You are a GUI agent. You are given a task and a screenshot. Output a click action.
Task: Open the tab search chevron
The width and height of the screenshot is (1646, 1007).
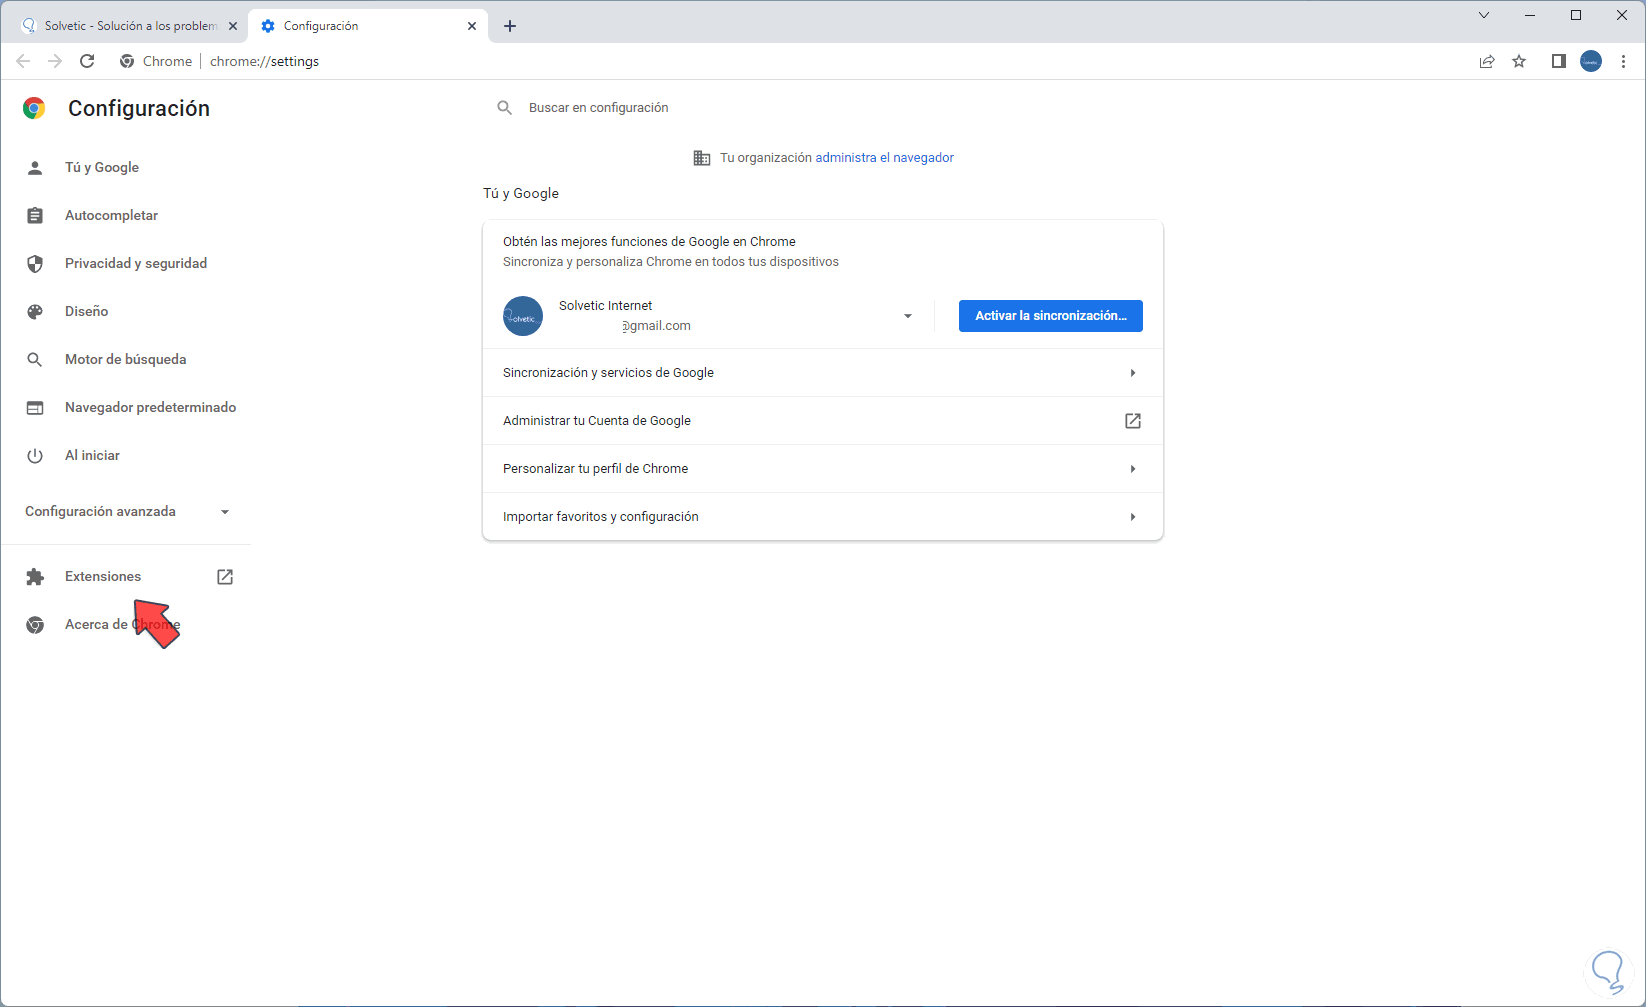pyautogui.click(x=1484, y=15)
